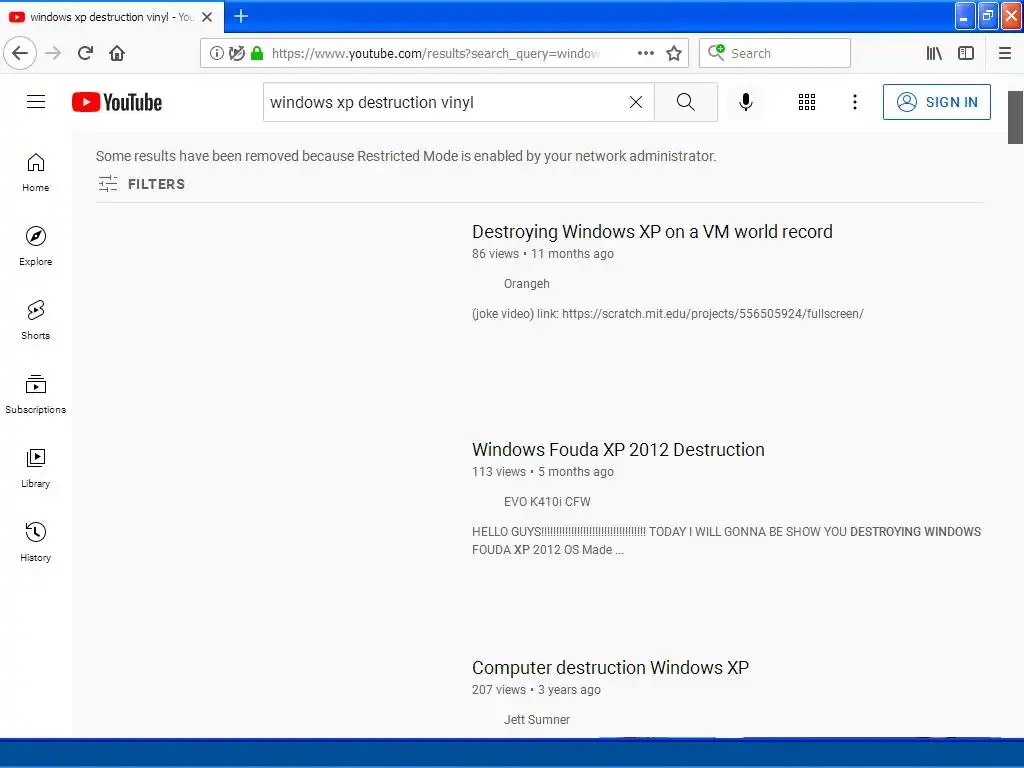Screen dimensions: 1024x768
Task: Open the browser home page
Action: (x=117, y=53)
